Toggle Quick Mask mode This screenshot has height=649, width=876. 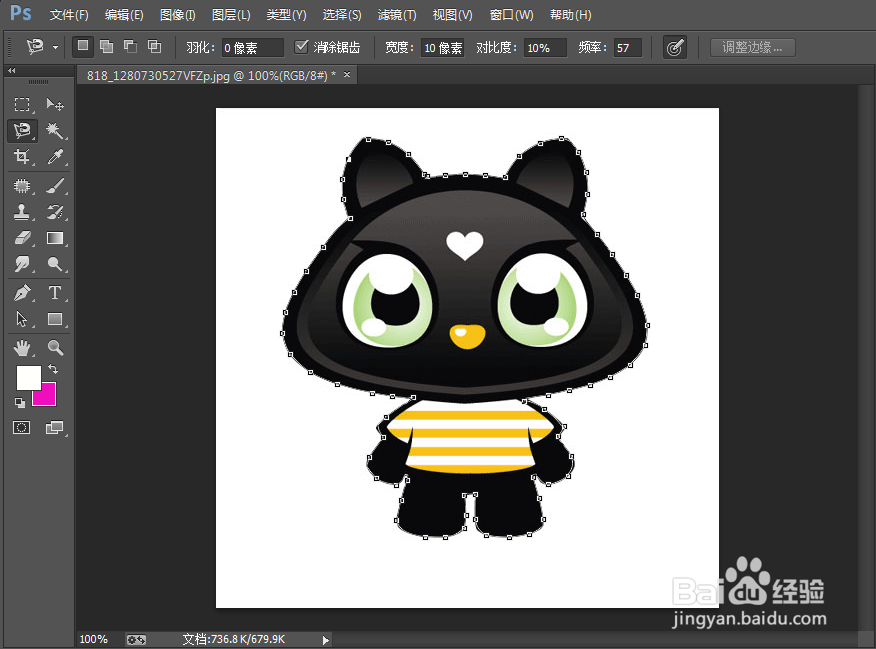(x=22, y=428)
